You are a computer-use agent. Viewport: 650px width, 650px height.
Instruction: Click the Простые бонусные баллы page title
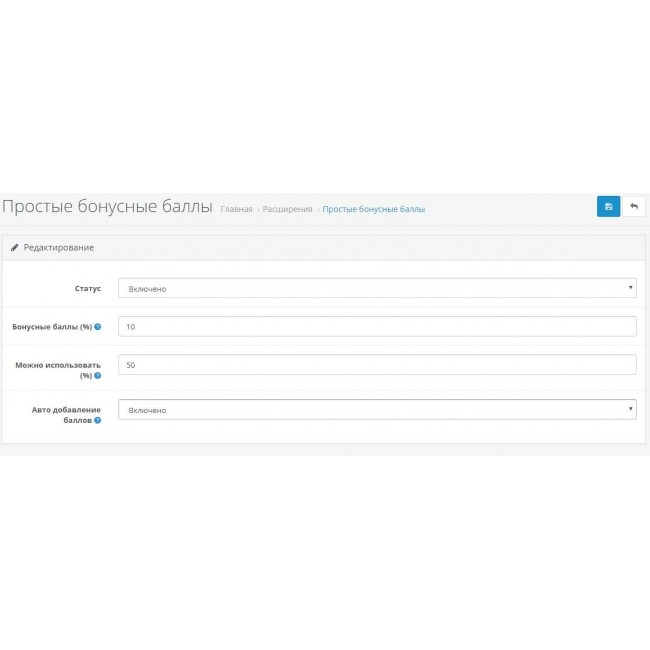[107, 207]
